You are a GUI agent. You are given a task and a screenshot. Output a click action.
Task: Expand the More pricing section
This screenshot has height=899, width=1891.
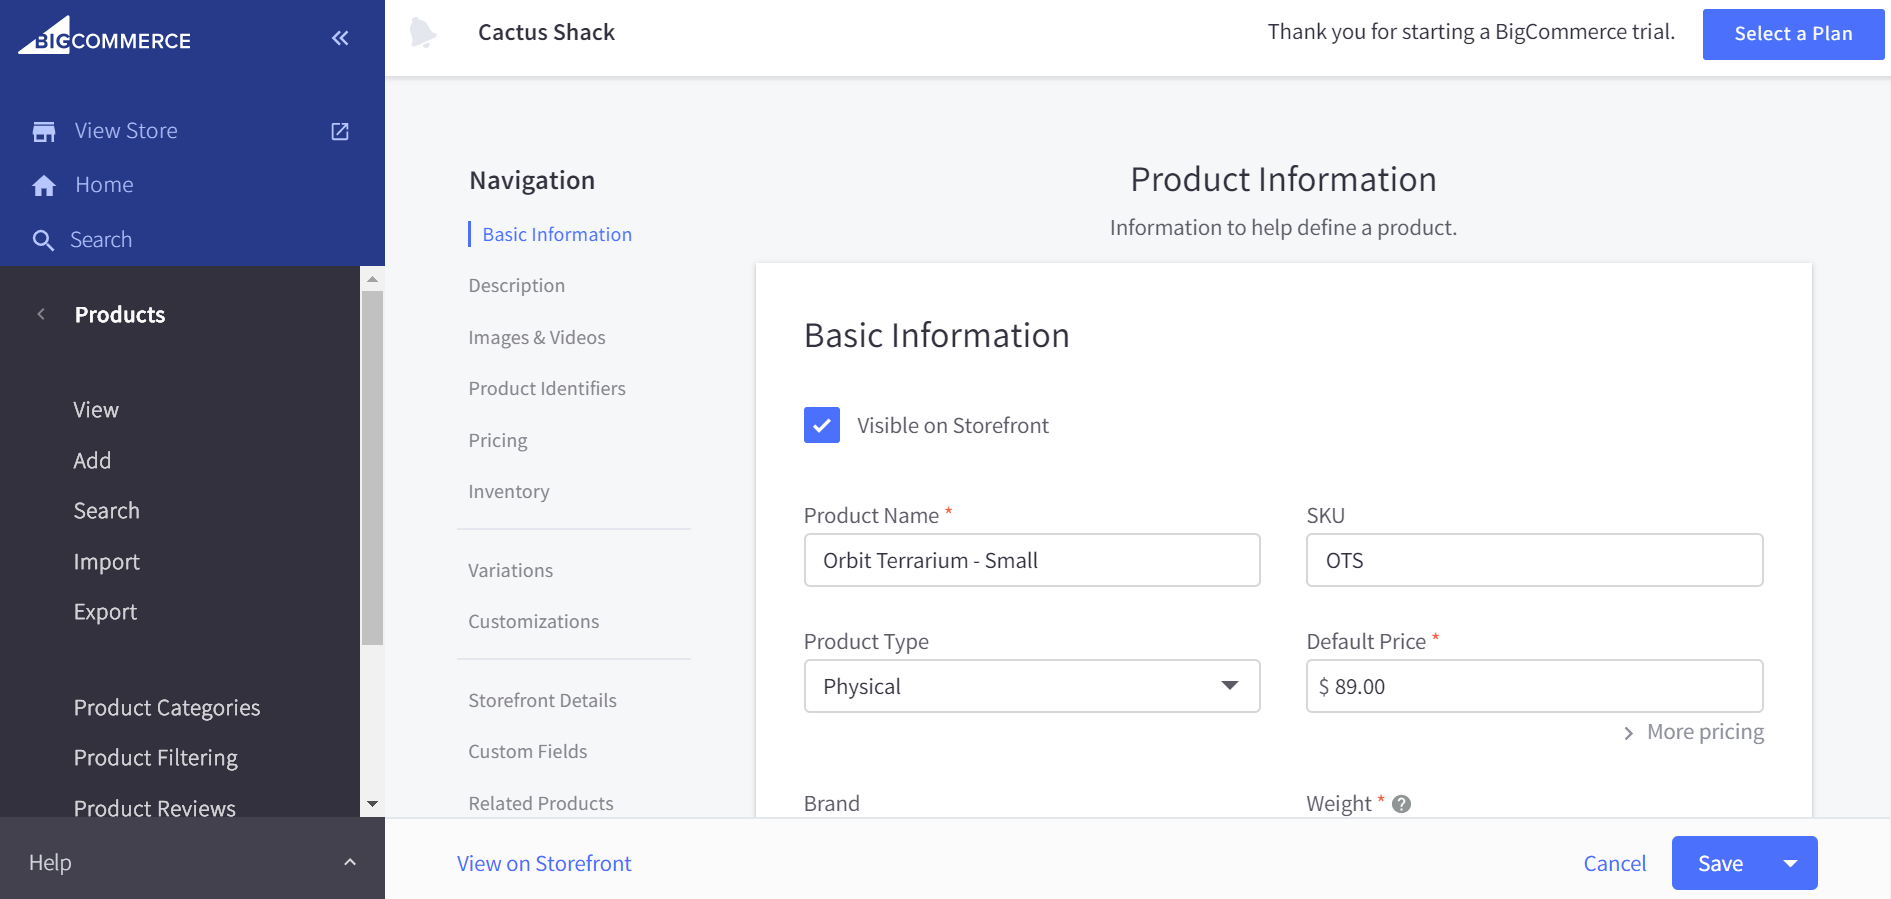tap(1694, 732)
